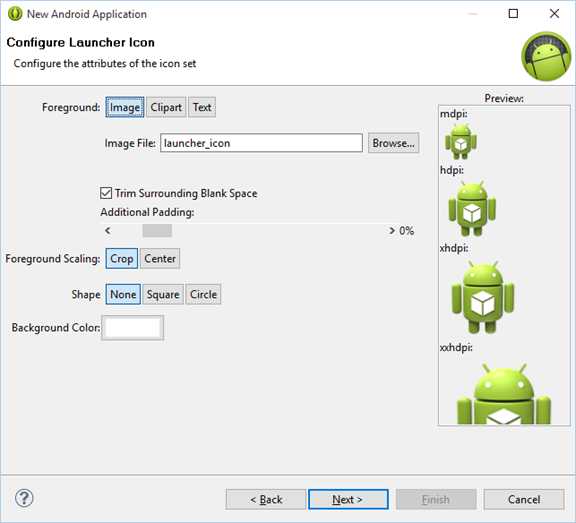
Task: Set shape to None
Action: pyautogui.click(x=123, y=294)
